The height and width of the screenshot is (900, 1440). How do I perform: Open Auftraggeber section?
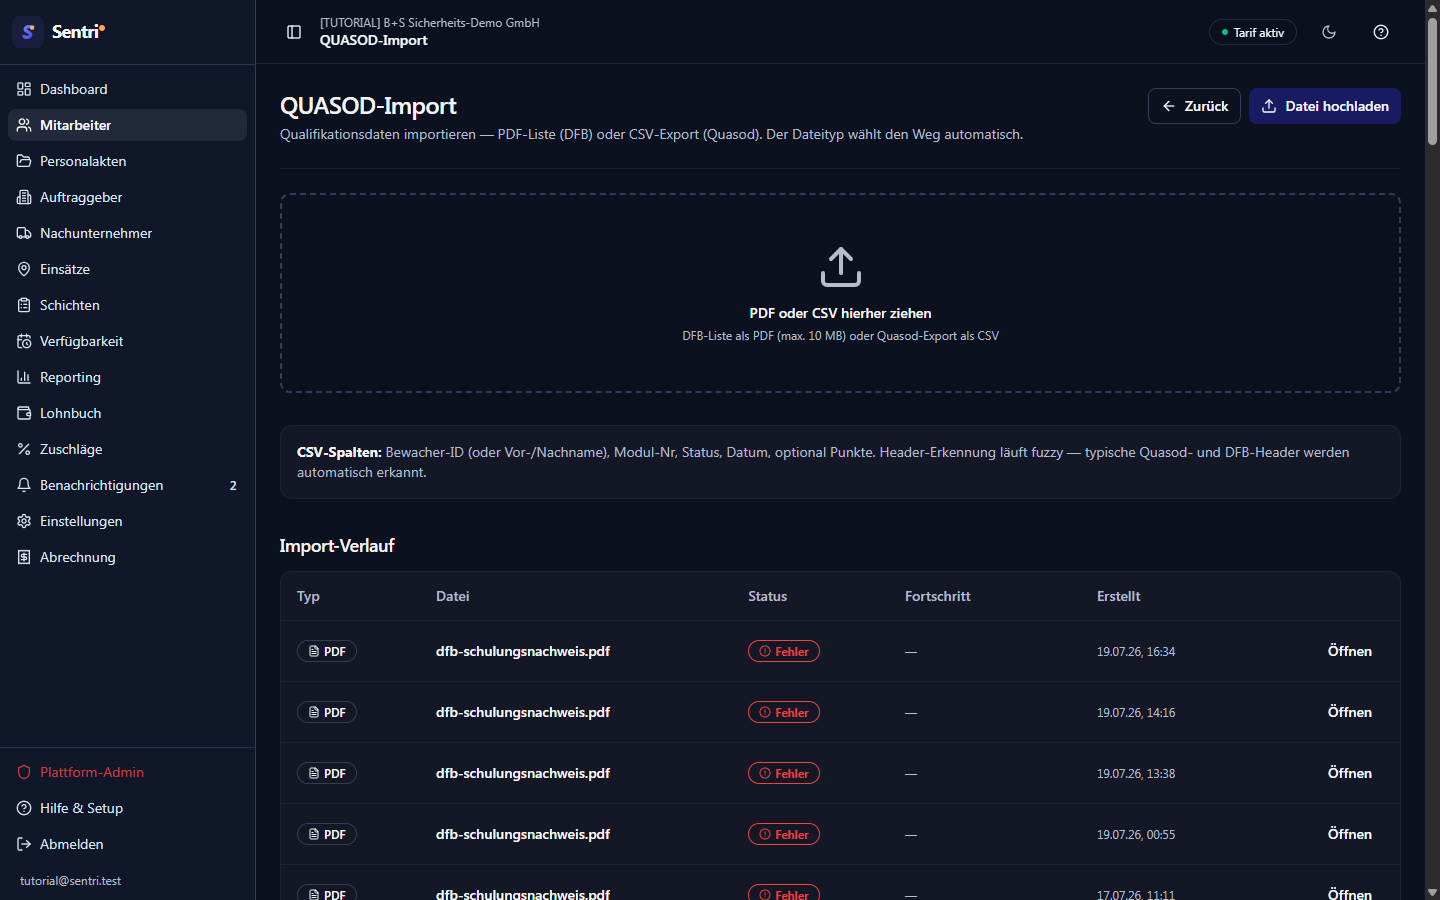[x=127, y=197]
